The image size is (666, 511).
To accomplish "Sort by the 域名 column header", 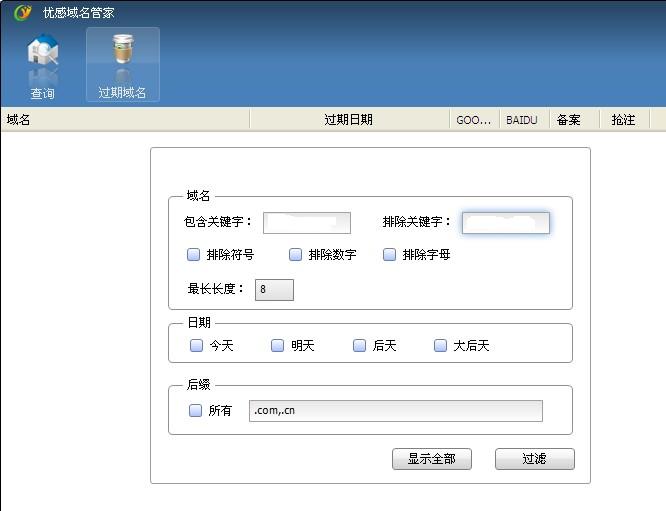I will [x=124, y=120].
